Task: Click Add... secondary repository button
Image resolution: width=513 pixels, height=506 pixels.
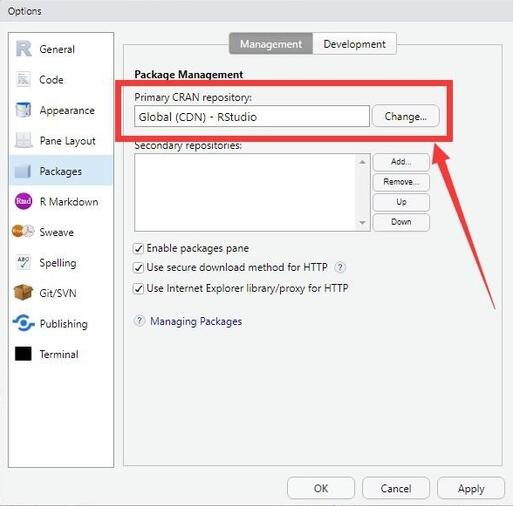Action: click(x=401, y=162)
